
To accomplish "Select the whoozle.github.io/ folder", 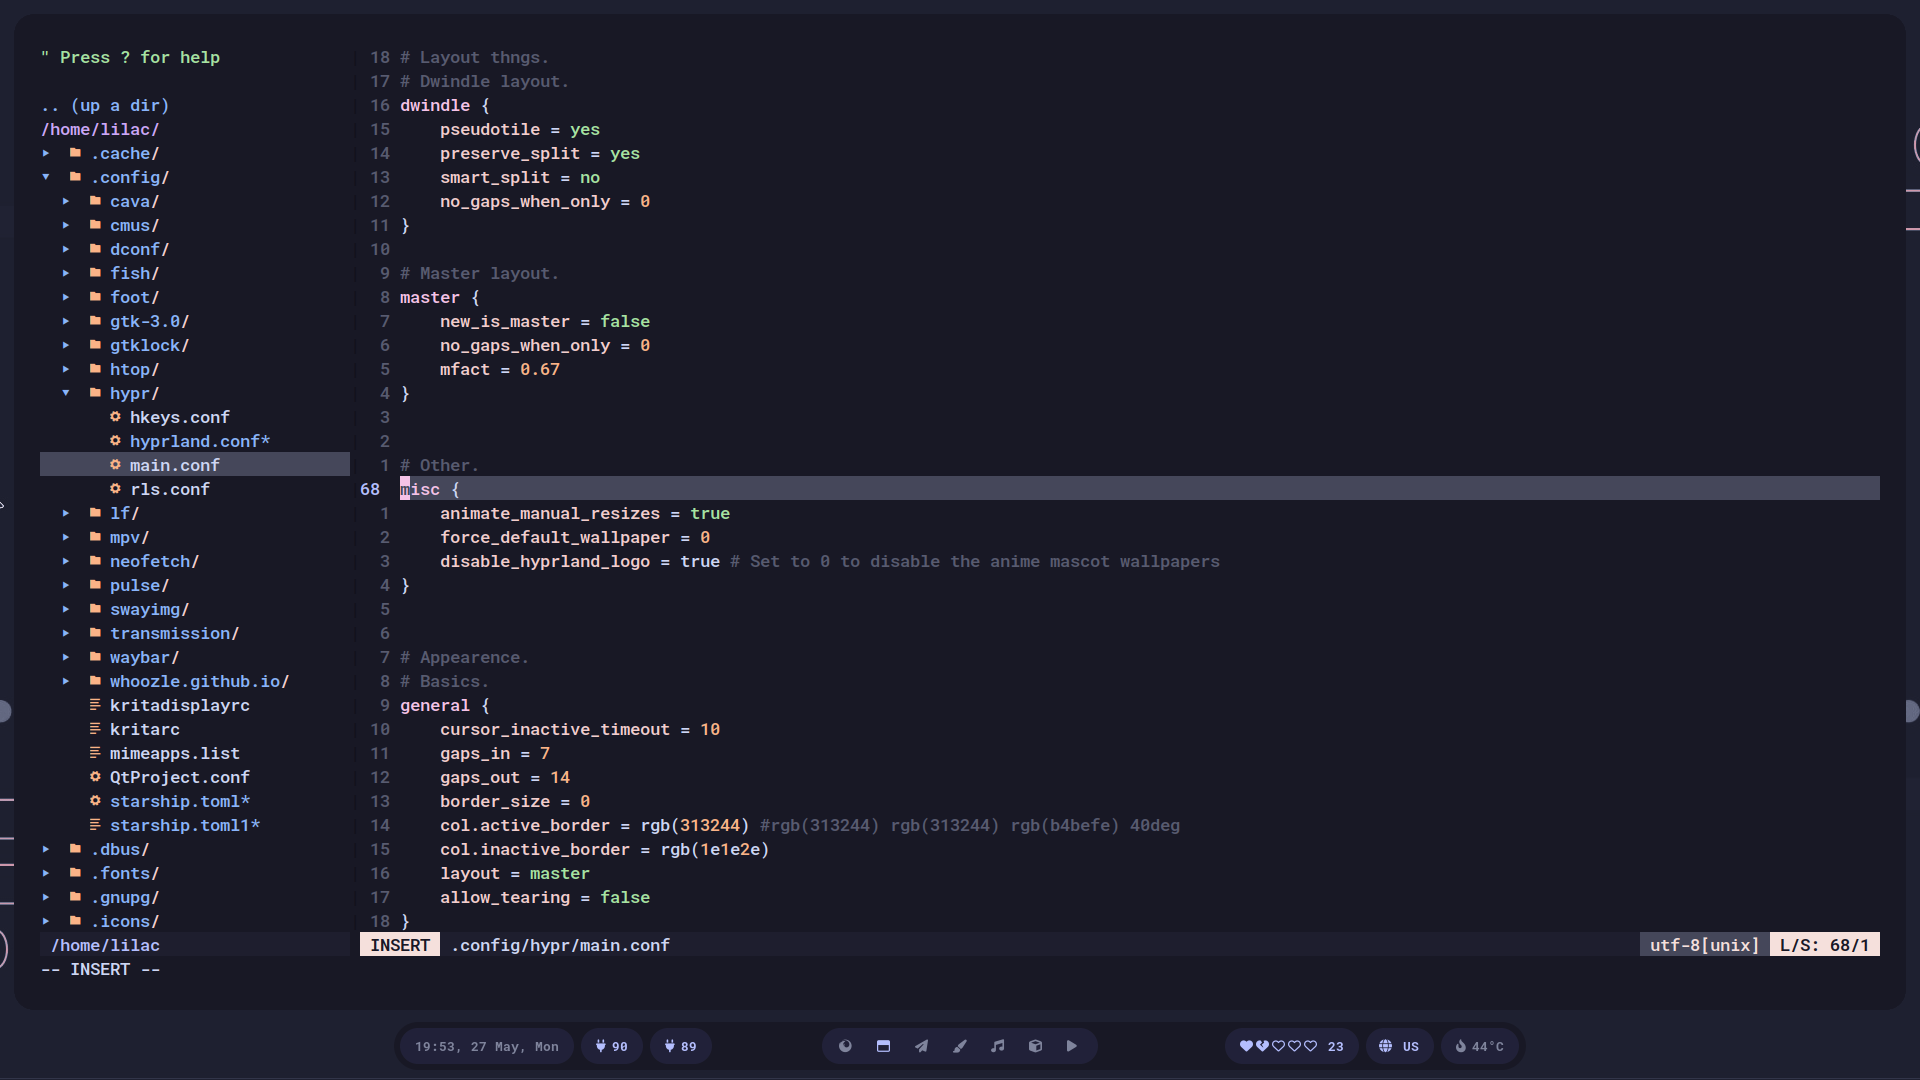I will 200,681.
